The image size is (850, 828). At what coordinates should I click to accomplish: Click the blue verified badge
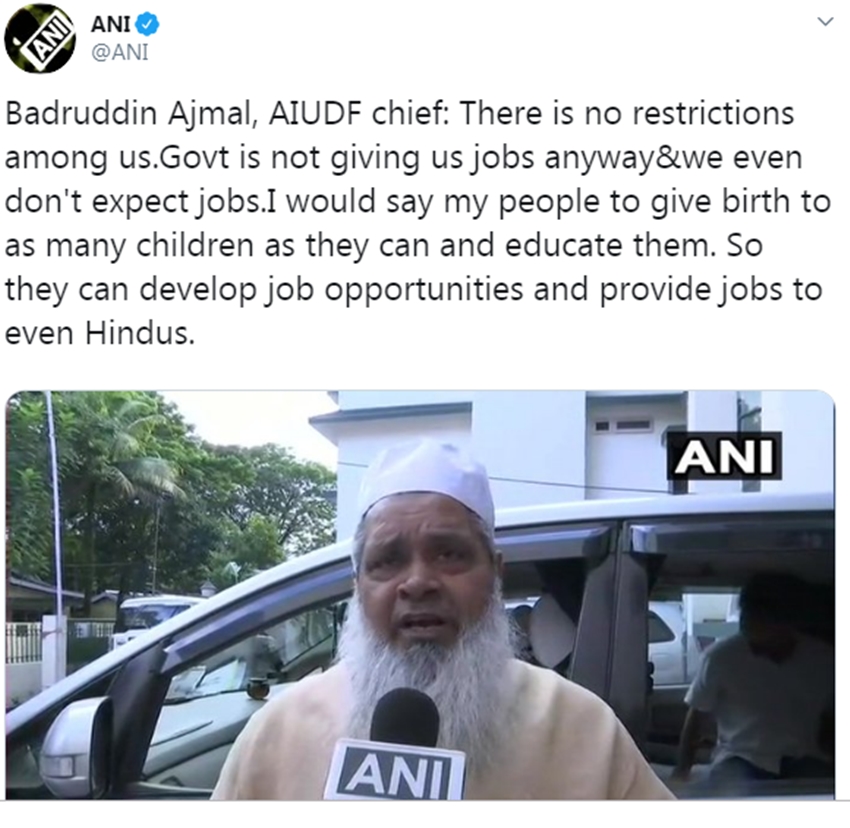coord(149,24)
